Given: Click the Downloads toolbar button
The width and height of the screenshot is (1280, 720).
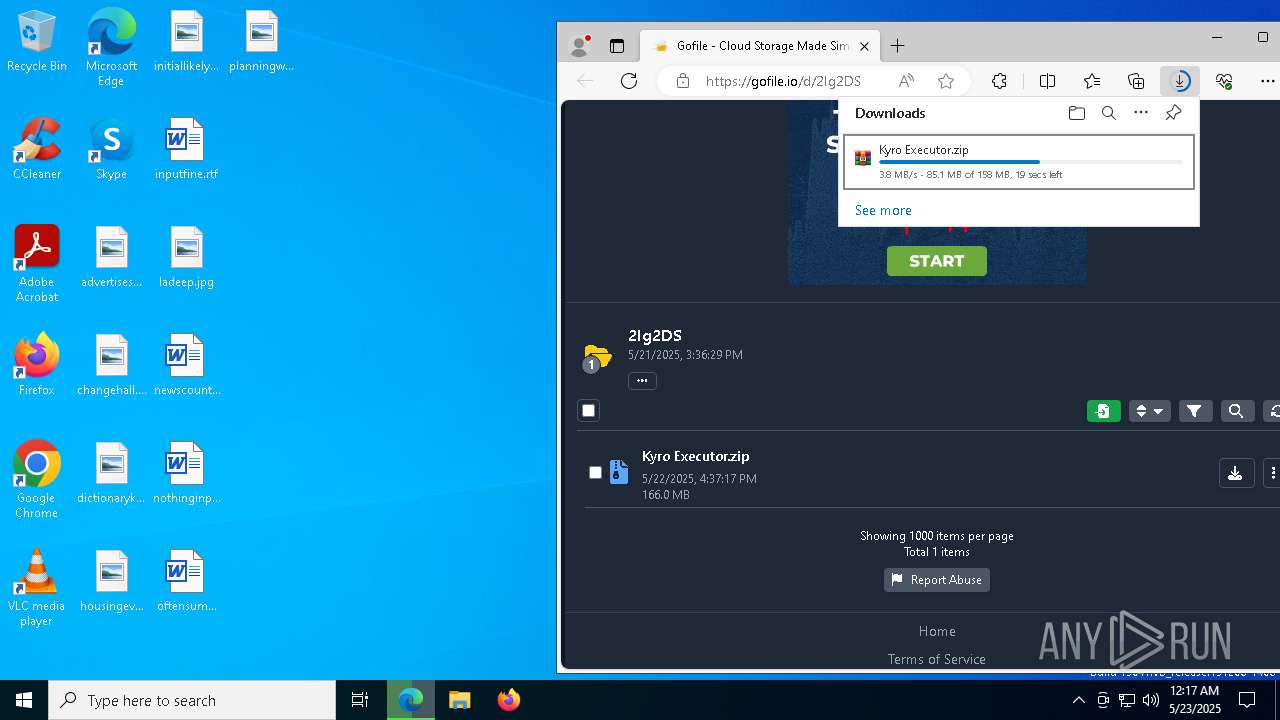Looking at the screenshot, I should click(1180, 81).
